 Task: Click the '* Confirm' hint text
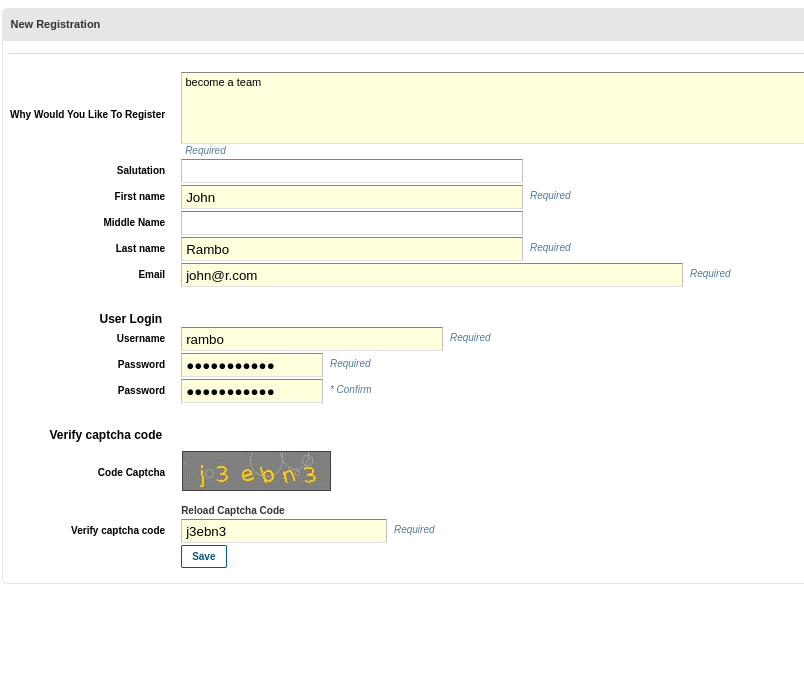coord(351,389)
